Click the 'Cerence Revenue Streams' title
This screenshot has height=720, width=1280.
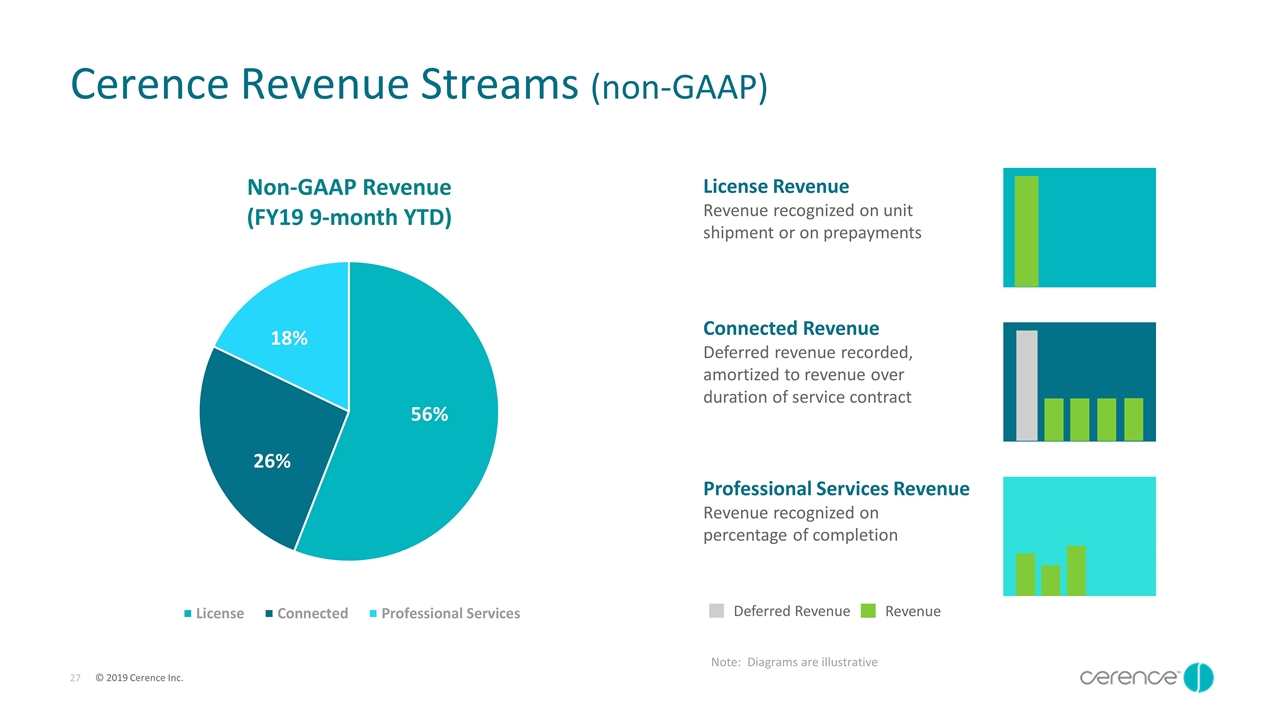coord(325,86)
